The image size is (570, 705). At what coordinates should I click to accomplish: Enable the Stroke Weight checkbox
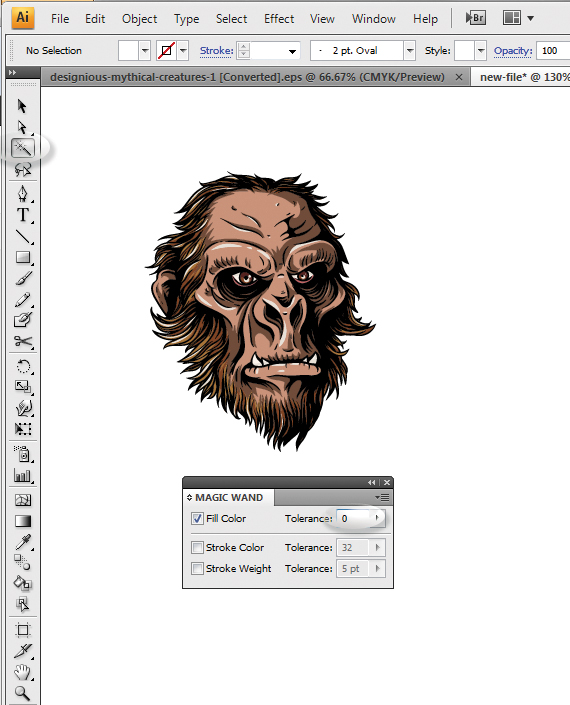[197, 568]
